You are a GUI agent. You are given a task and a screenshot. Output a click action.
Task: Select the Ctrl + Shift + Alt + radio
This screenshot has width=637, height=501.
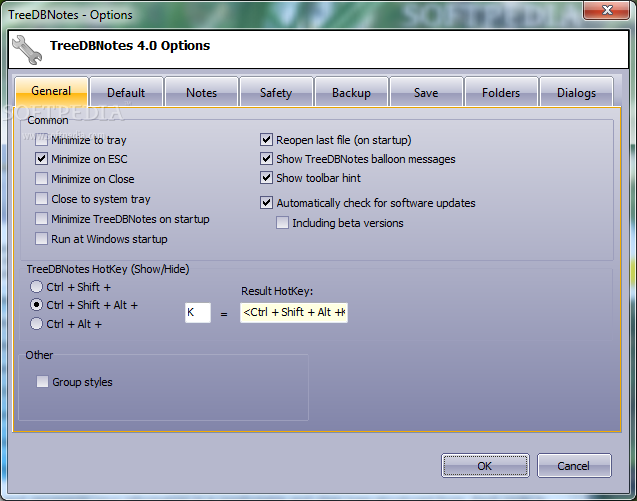tap(36, 305)
